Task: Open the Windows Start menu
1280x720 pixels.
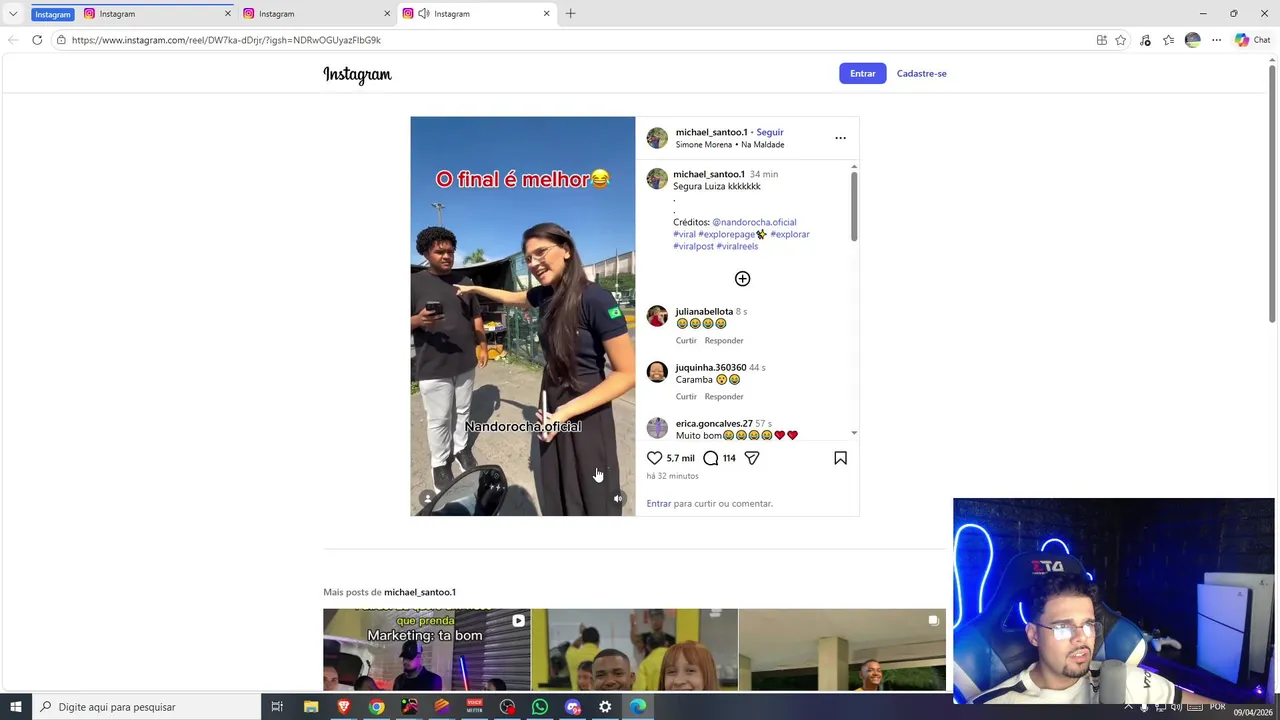Action: click(x=16, y=707)
